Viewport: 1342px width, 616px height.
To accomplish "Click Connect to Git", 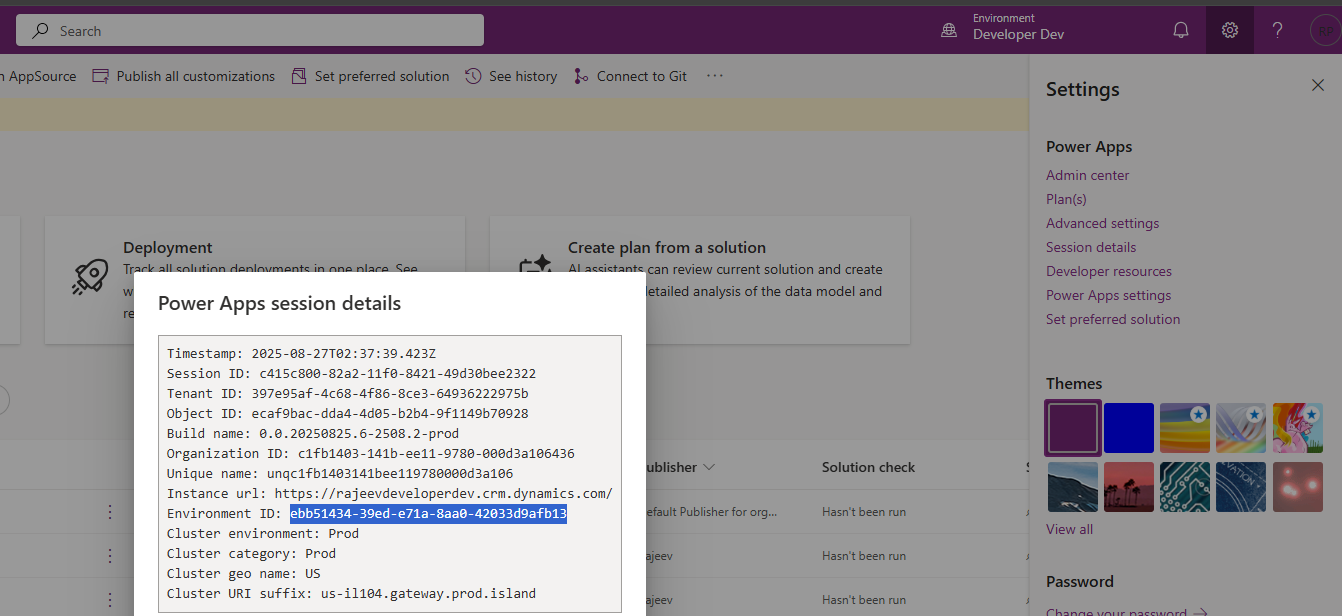I will (631, 76).
